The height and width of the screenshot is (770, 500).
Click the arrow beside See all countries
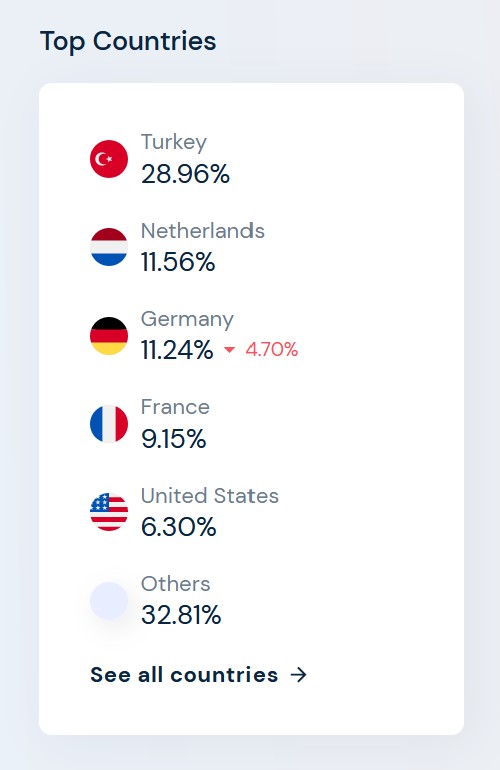coord(299,675)
